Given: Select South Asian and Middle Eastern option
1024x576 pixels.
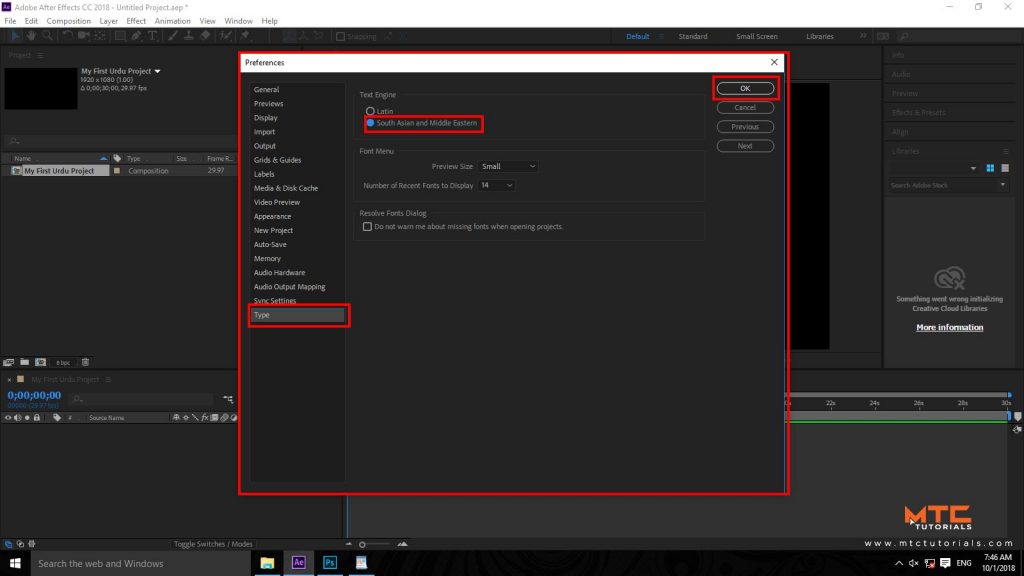Looking at the screenshot, I should [x=370, y=123].
